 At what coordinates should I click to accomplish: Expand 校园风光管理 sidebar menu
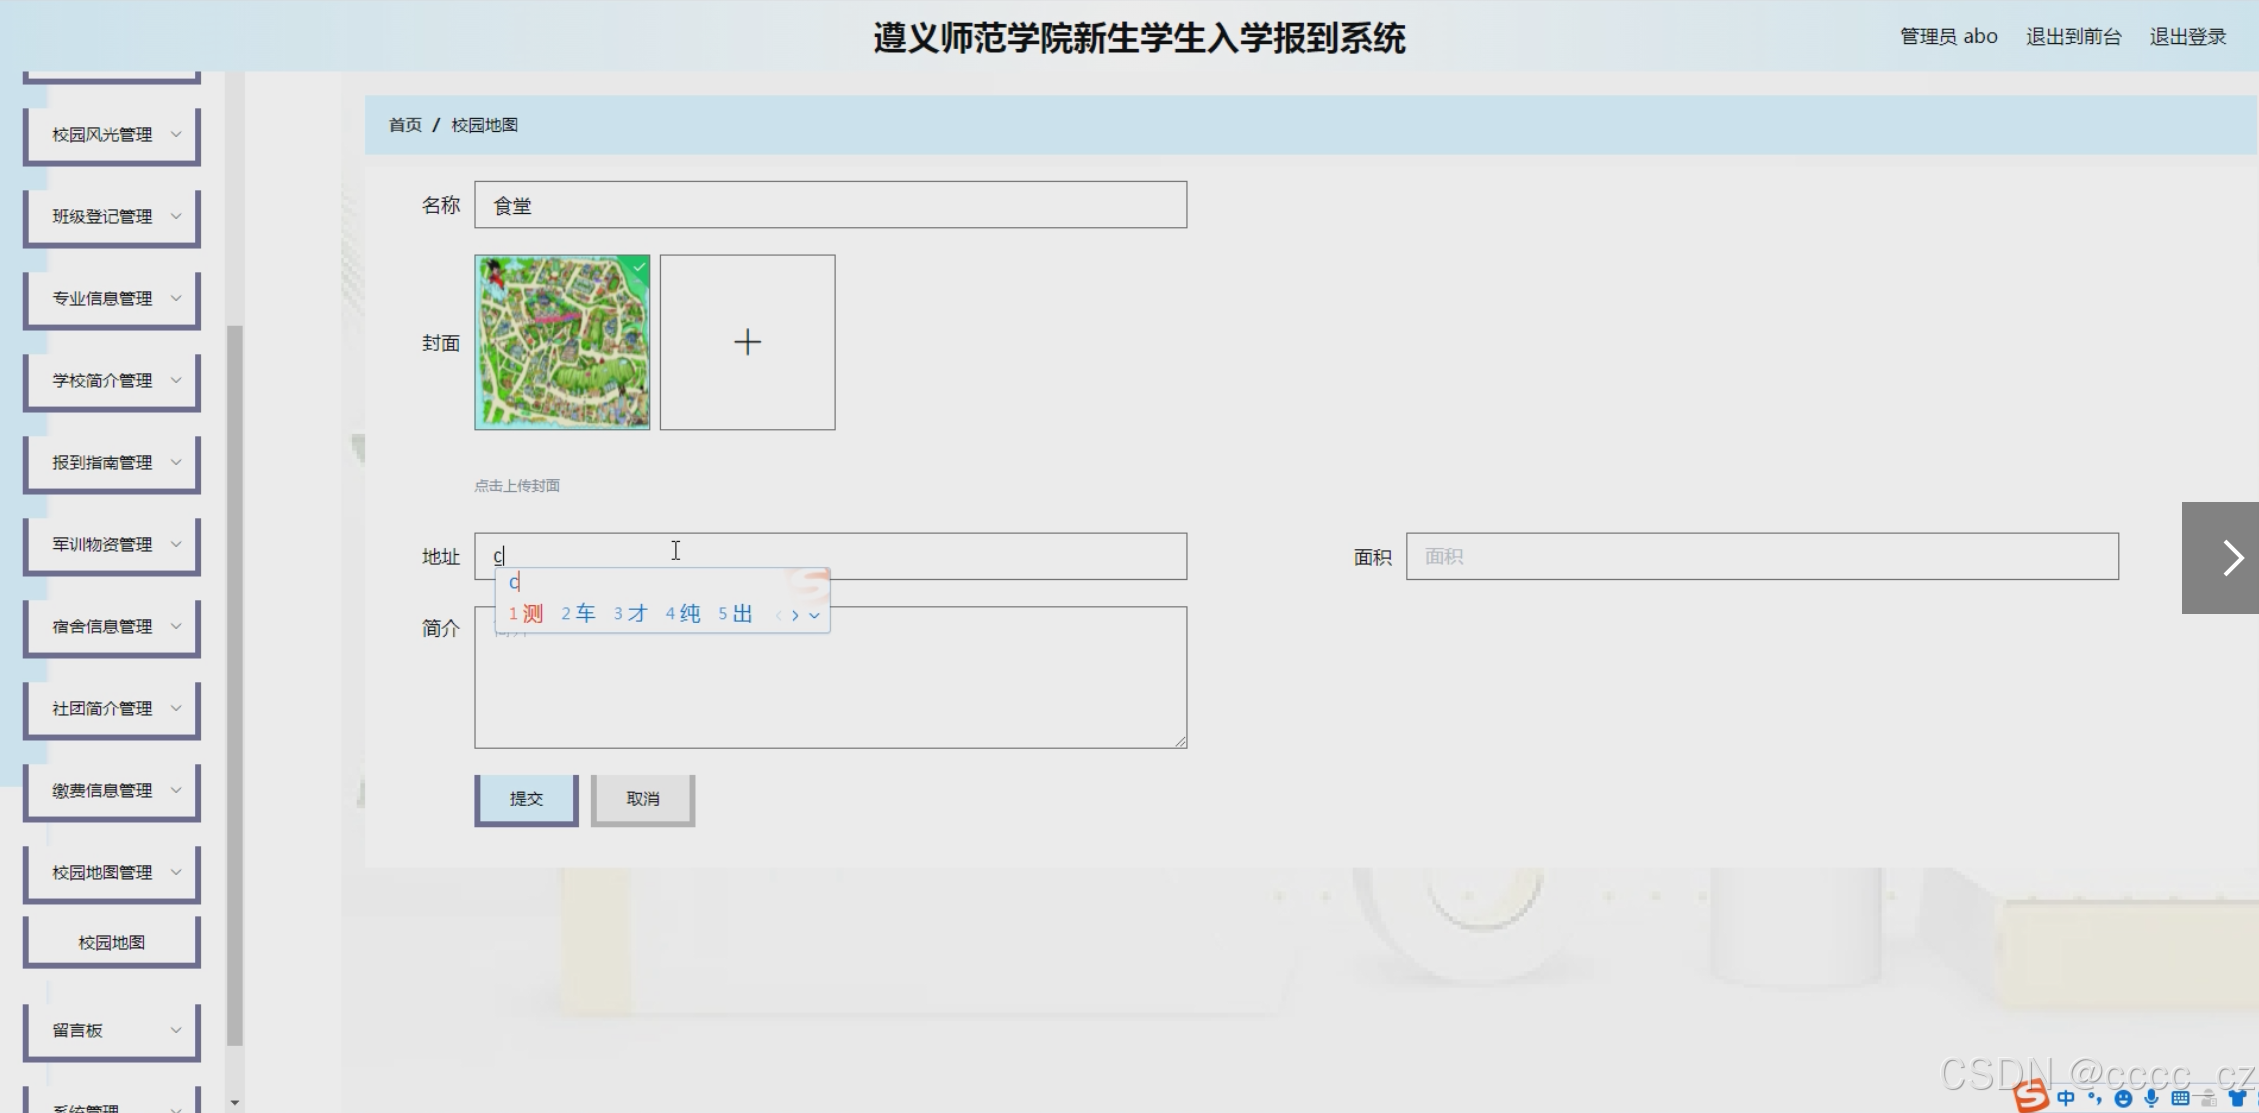coord(112,134)
